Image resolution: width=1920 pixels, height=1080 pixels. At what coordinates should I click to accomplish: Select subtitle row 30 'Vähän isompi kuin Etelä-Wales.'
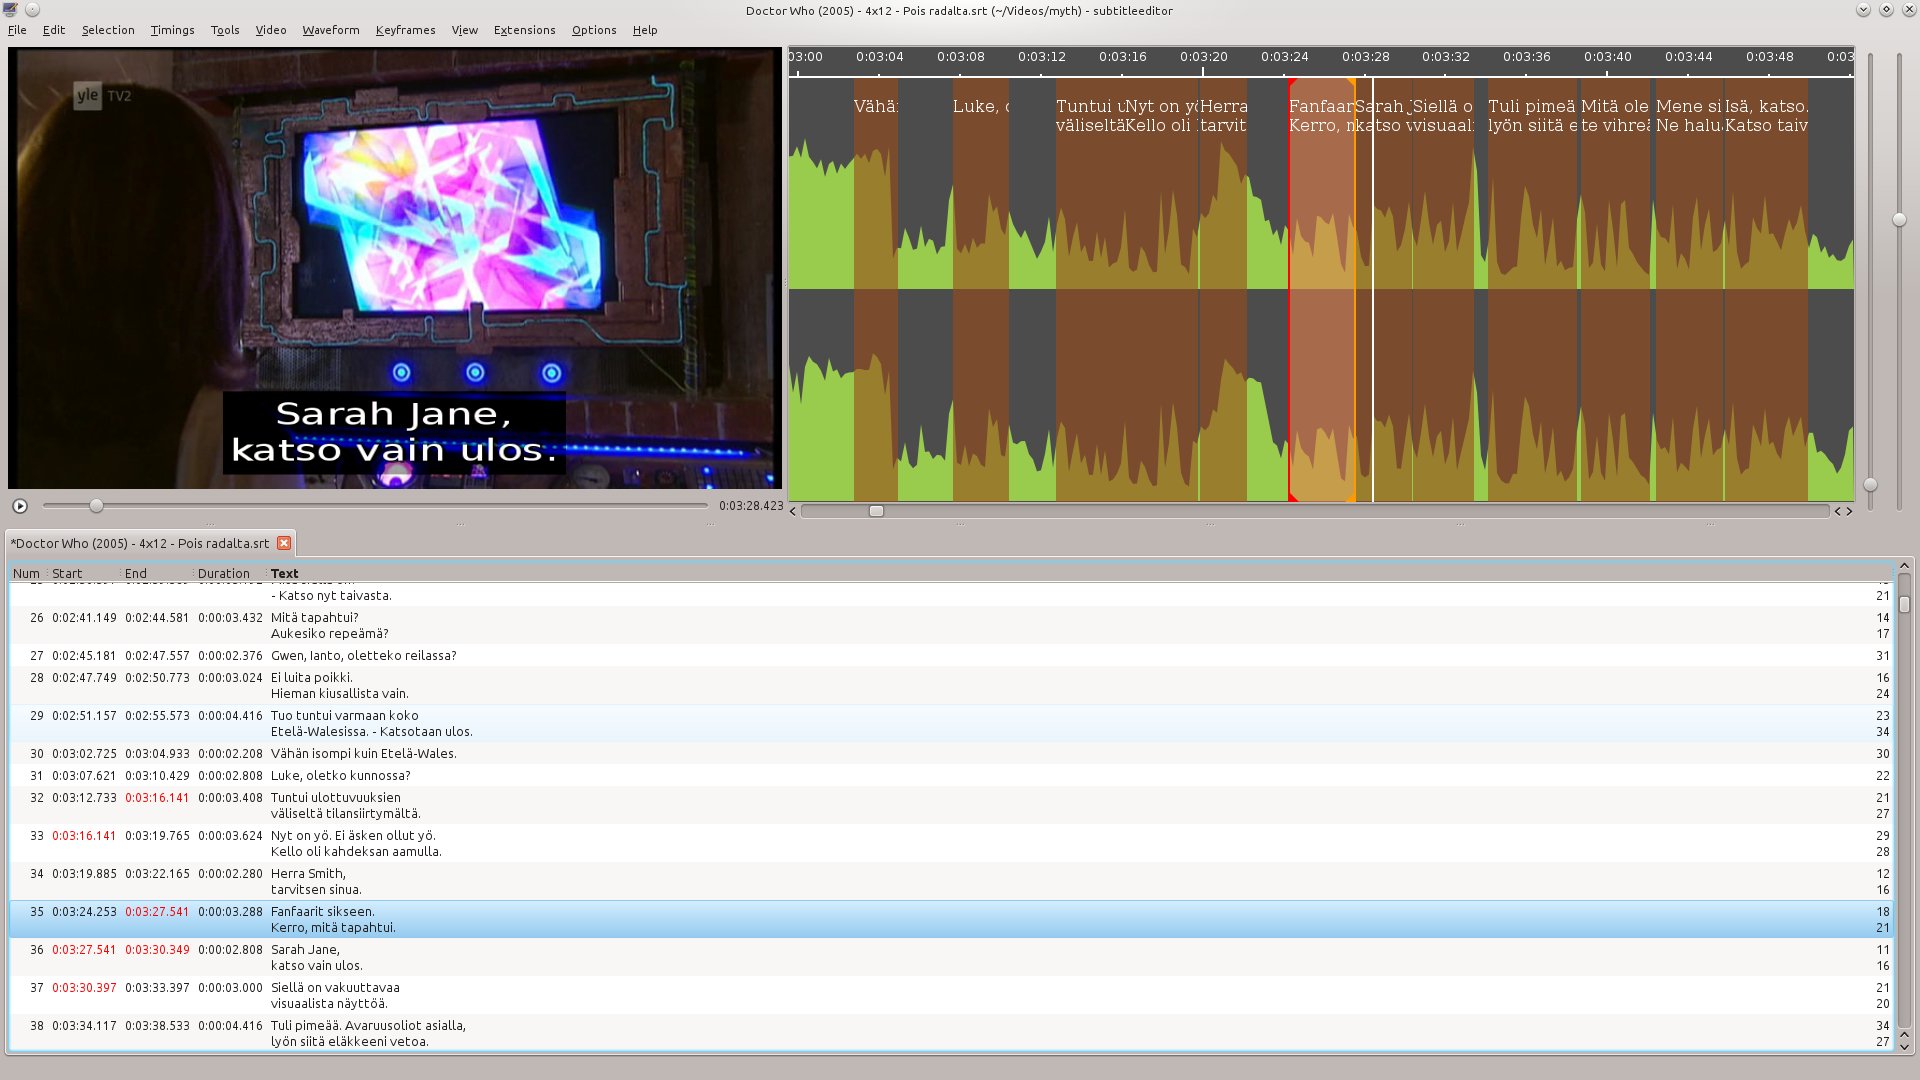[950, 754]
